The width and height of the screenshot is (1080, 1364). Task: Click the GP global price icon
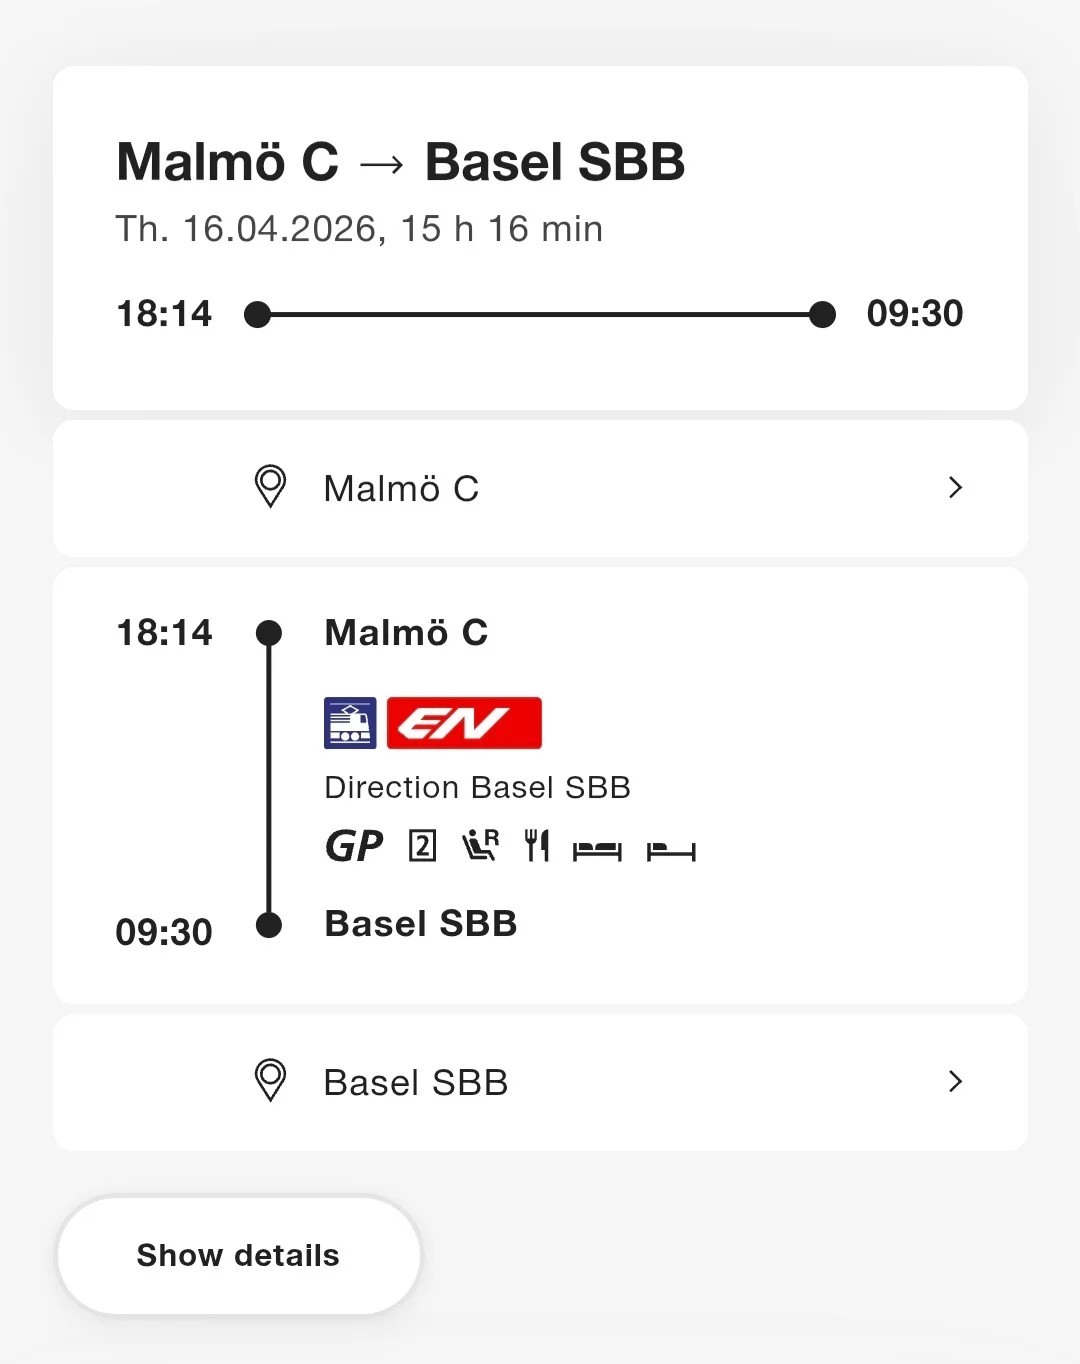[354, 847]
